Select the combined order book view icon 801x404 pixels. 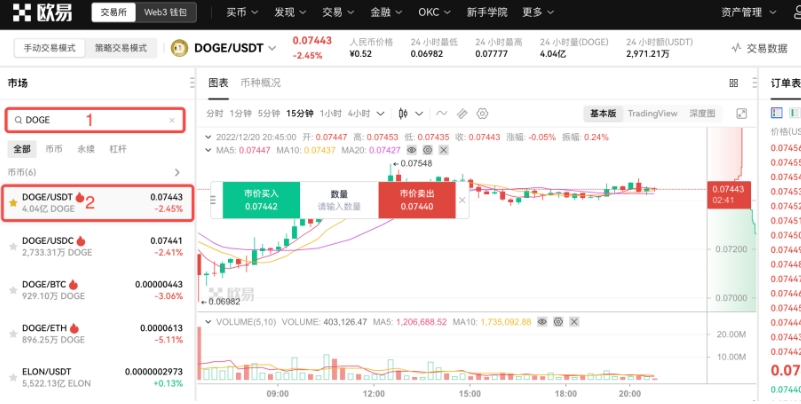(776, 113)
